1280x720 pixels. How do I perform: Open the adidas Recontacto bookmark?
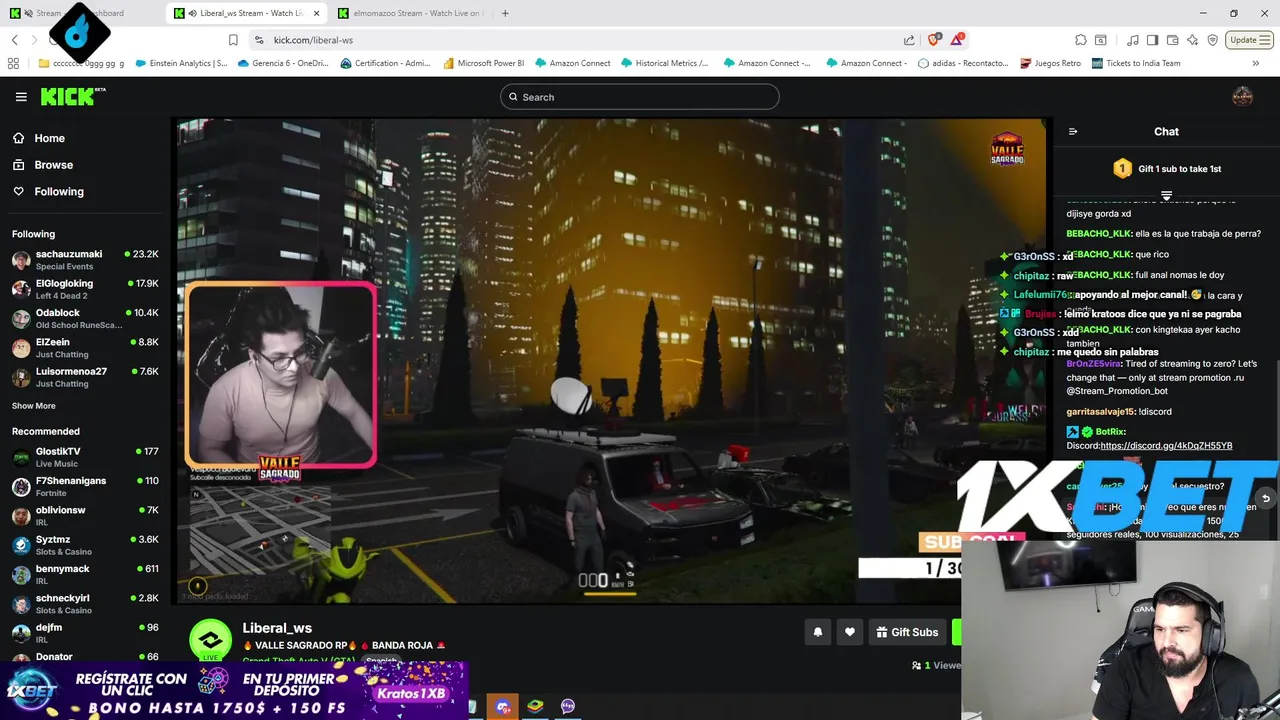coord(962,63)
